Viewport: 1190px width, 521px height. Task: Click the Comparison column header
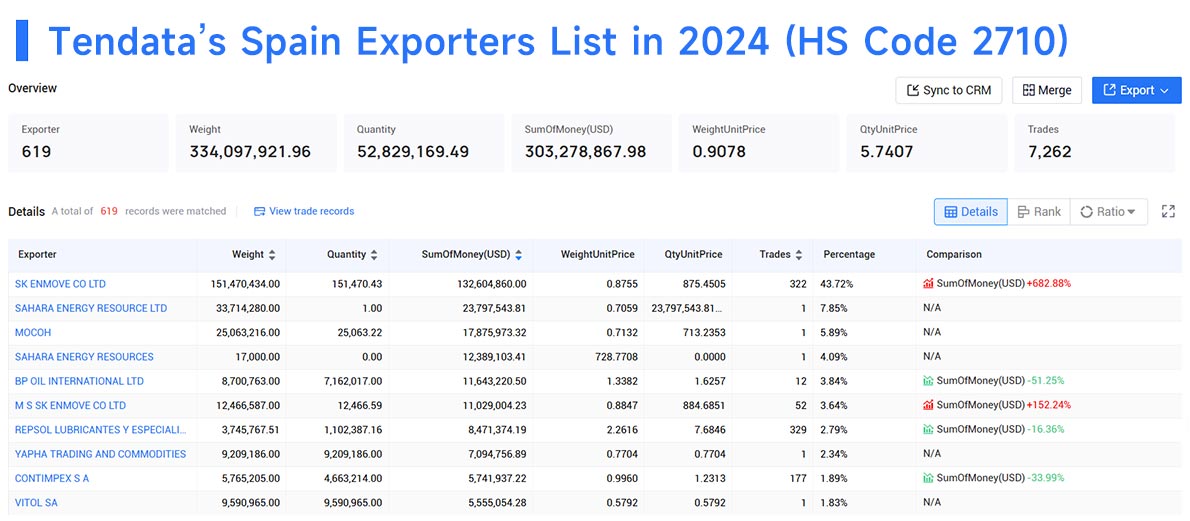pyautogui.click(x=1049, y=255)
